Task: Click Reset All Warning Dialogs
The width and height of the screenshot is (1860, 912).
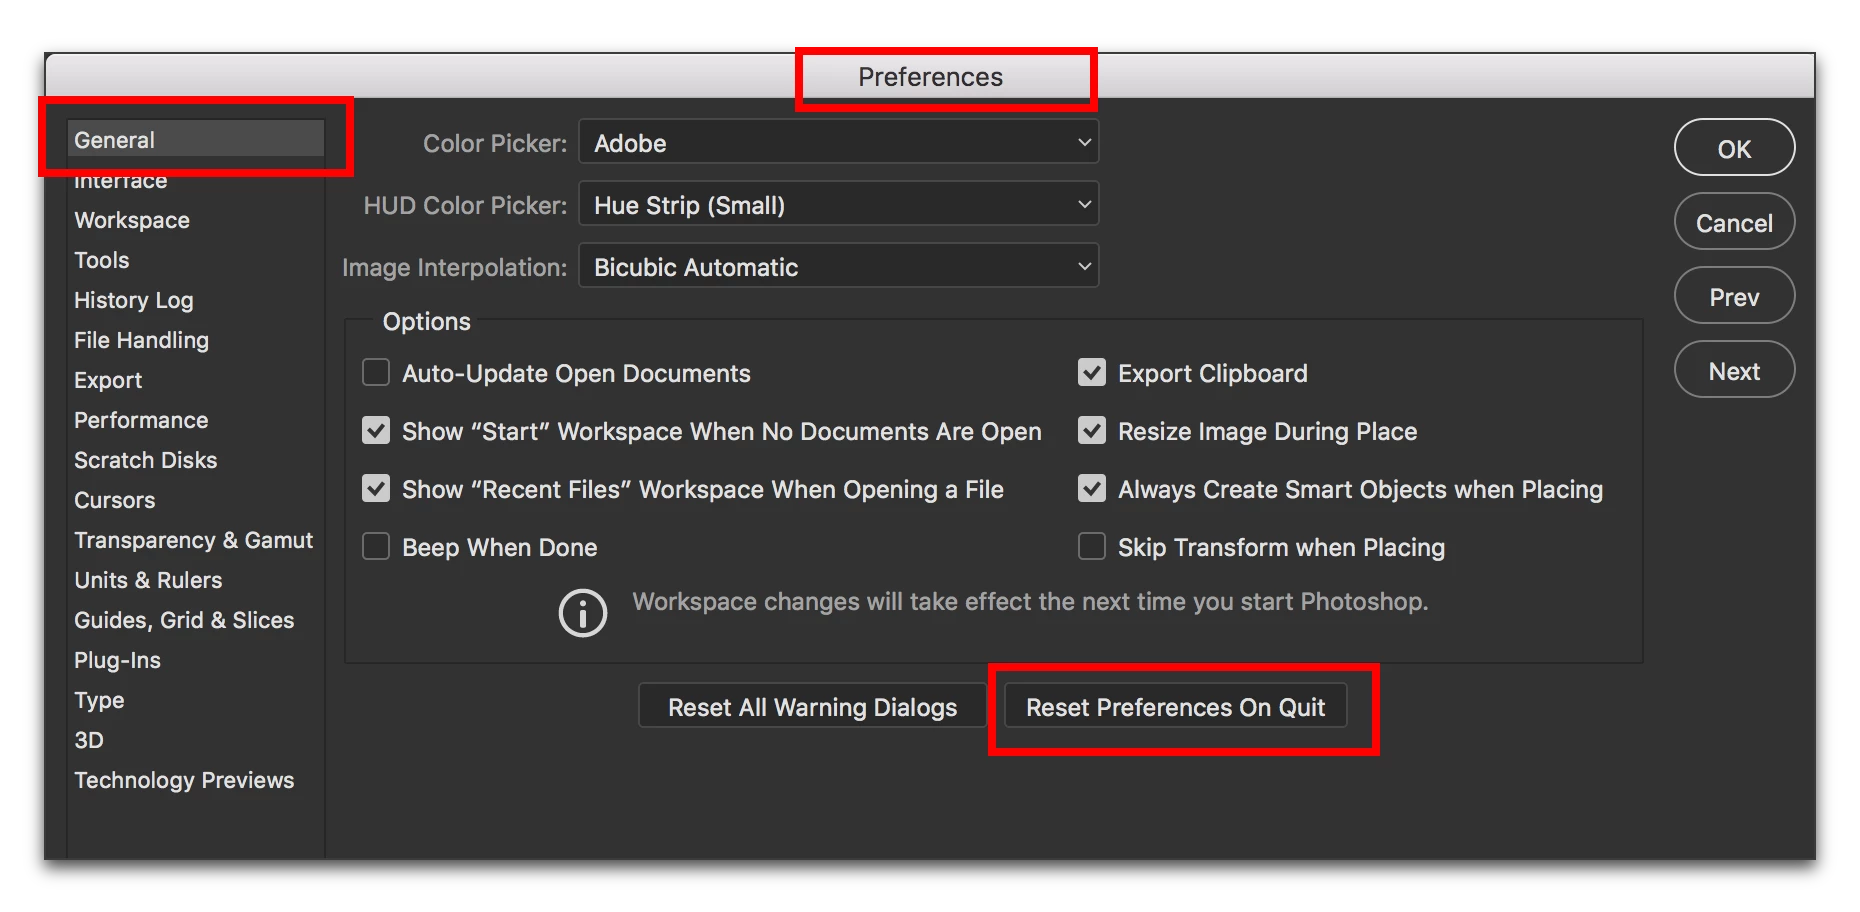Action: point(812,707)
